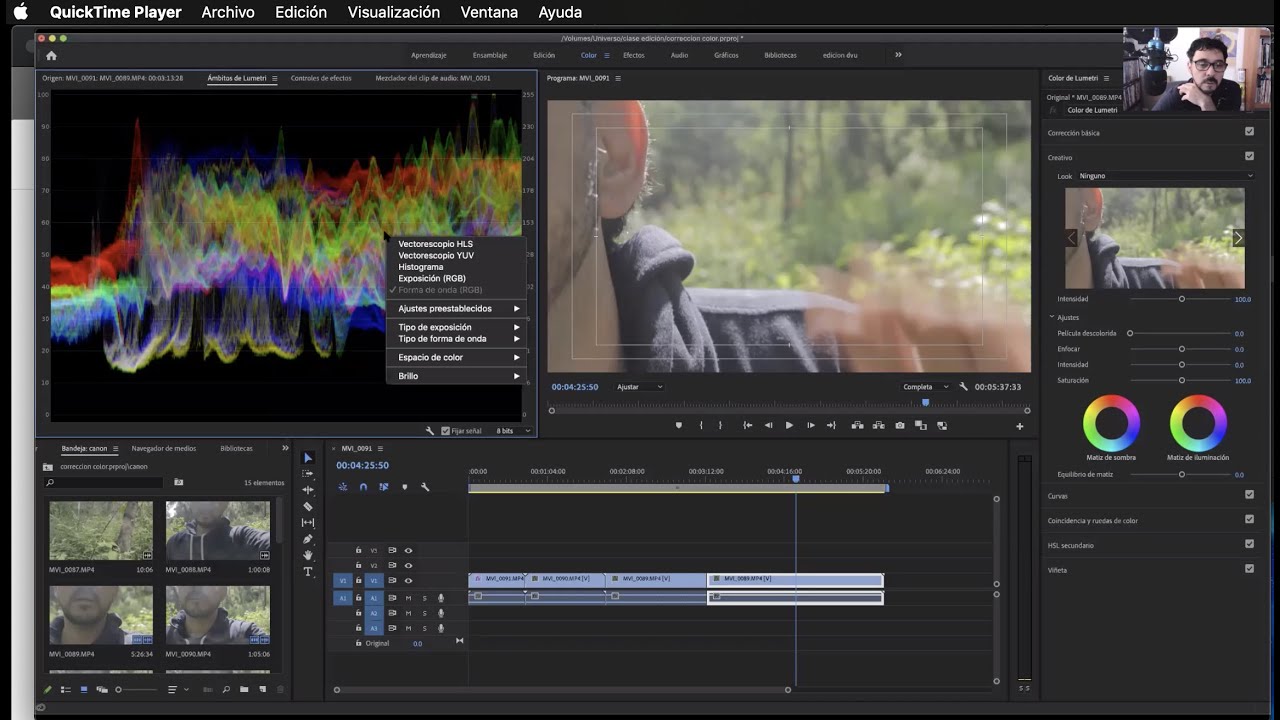The width and height of the screenshot is (1280, 720).
Task: Expand Brillo submenu
Action: (457, 376)
